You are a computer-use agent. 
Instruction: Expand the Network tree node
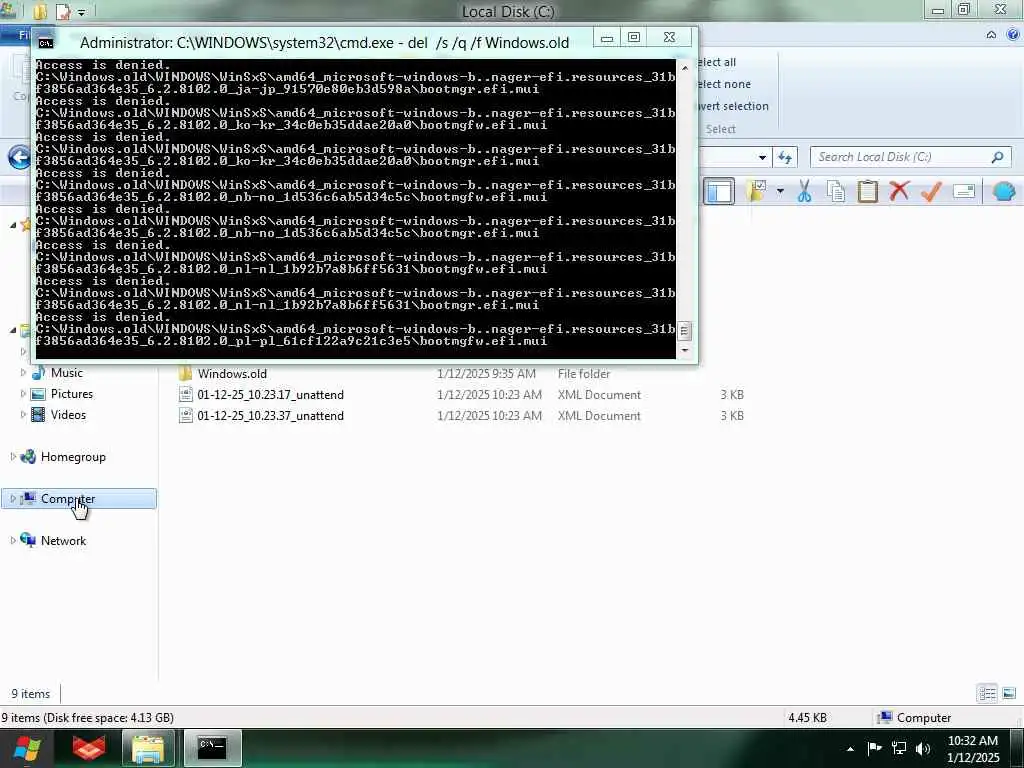coord(13,541)
